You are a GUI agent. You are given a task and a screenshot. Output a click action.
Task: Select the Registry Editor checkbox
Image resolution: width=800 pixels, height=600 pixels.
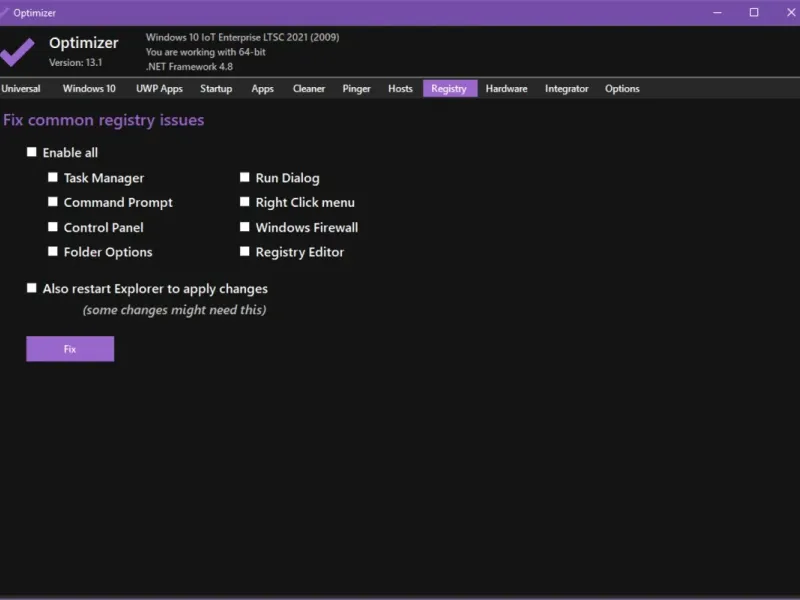[245, 251]
